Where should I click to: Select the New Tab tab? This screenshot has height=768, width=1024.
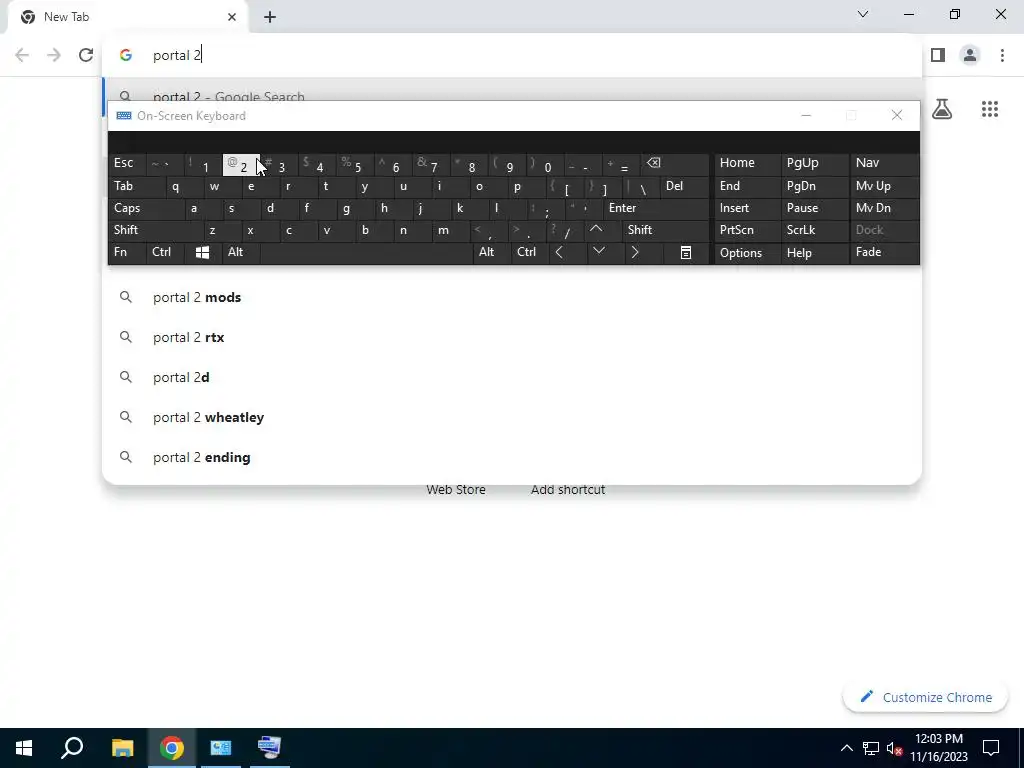[x=128, y=17]
